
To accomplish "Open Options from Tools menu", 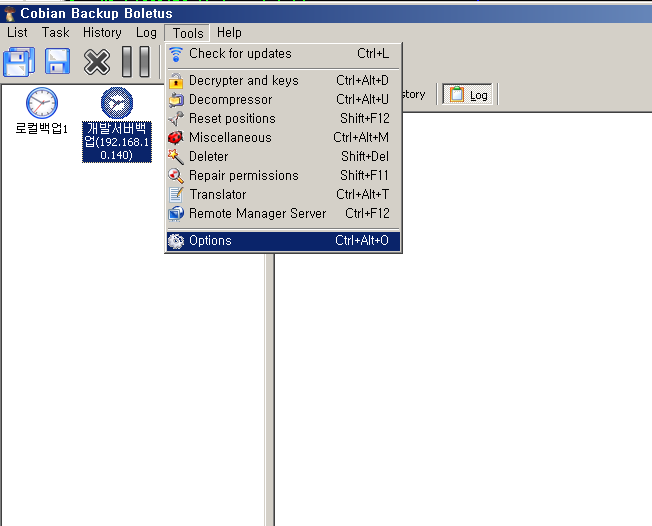I will (283, 241).
